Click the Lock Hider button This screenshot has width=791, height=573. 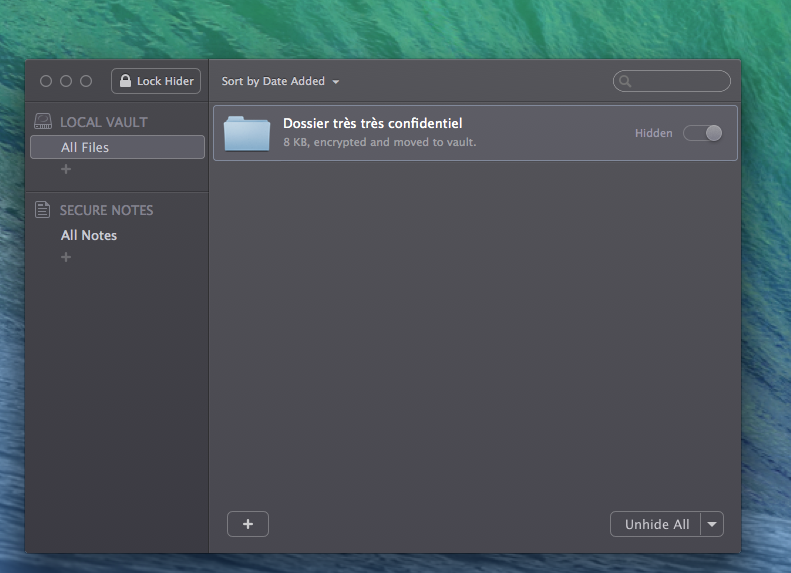tap(156, 81)
